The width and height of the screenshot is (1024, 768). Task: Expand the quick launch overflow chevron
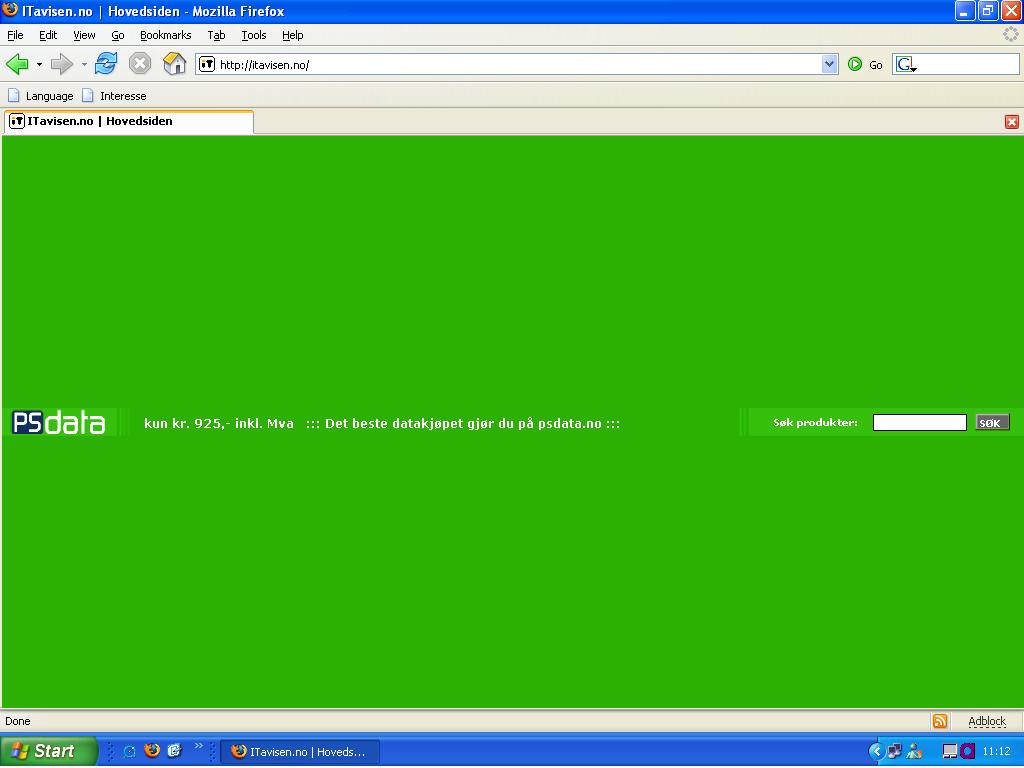[x=199, y=746]
